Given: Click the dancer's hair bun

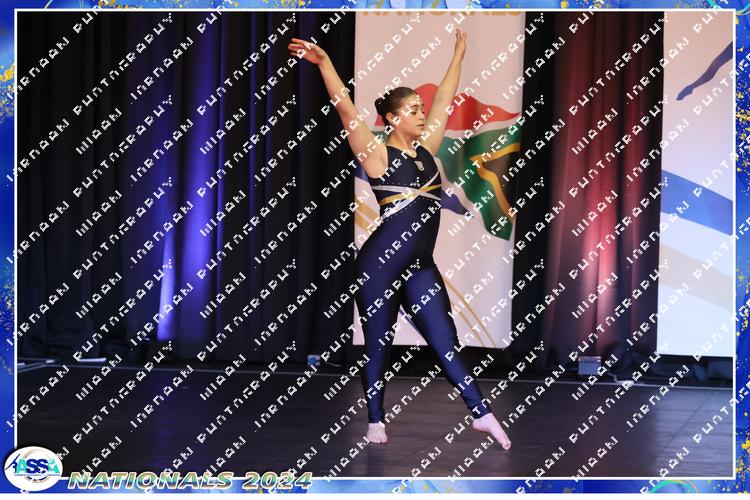Looking at the screenshot, I should pyautogui.click(x=384, y=105).
